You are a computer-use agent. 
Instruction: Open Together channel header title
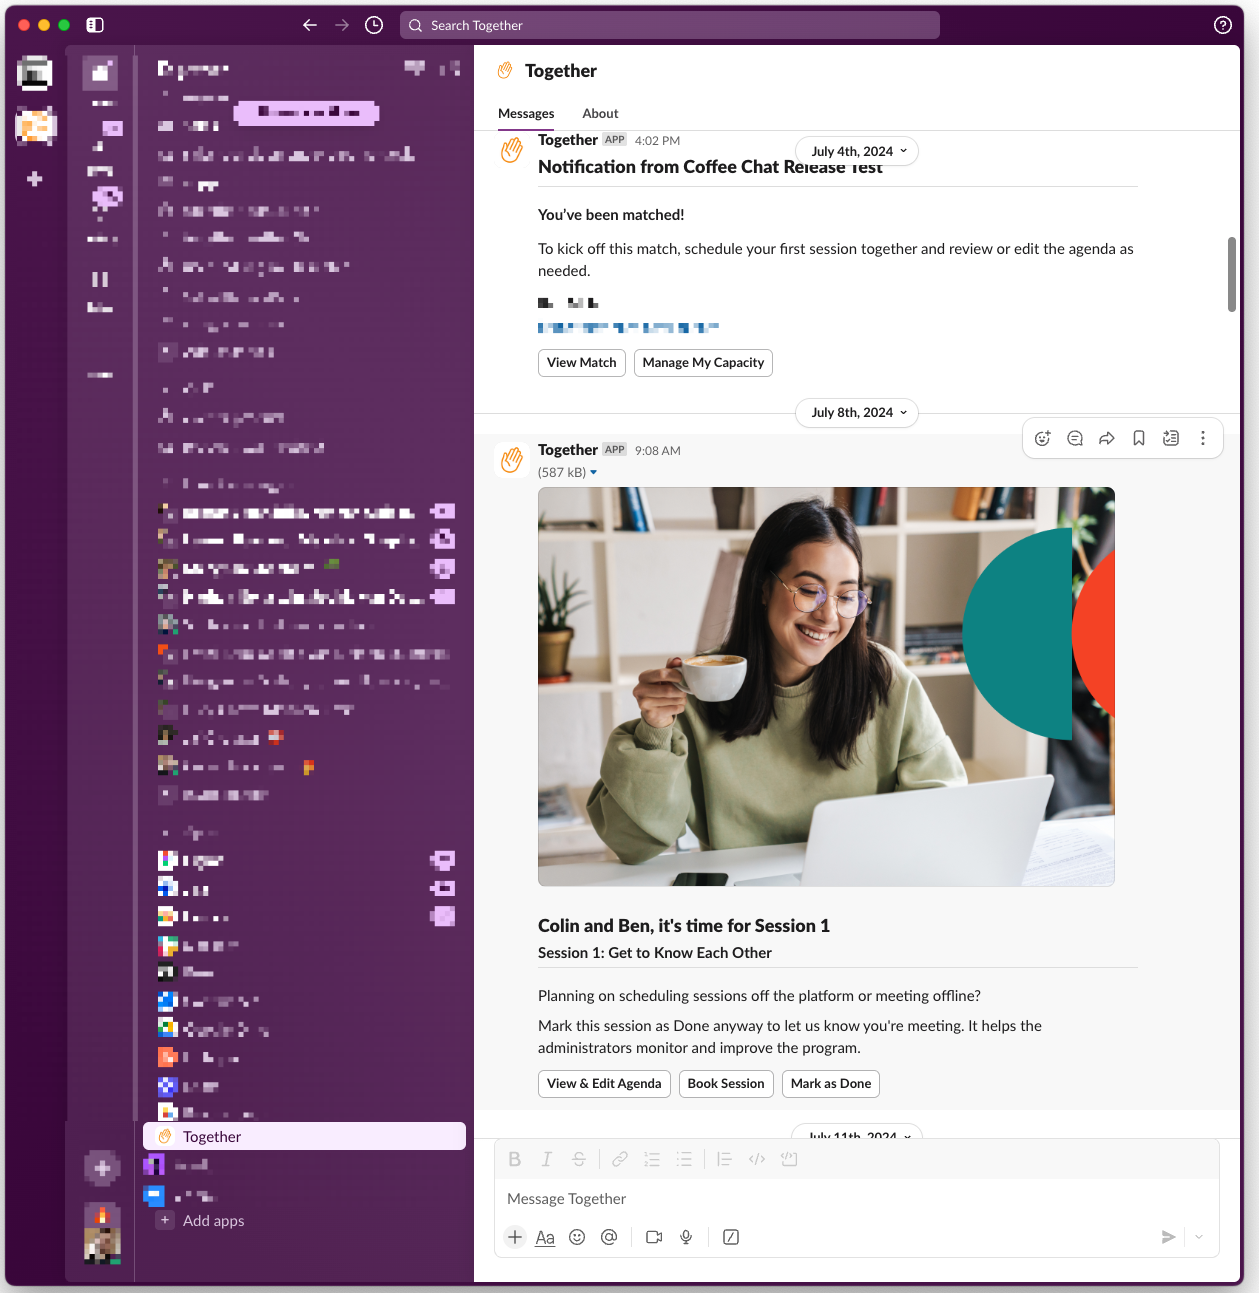pos(561,70)
